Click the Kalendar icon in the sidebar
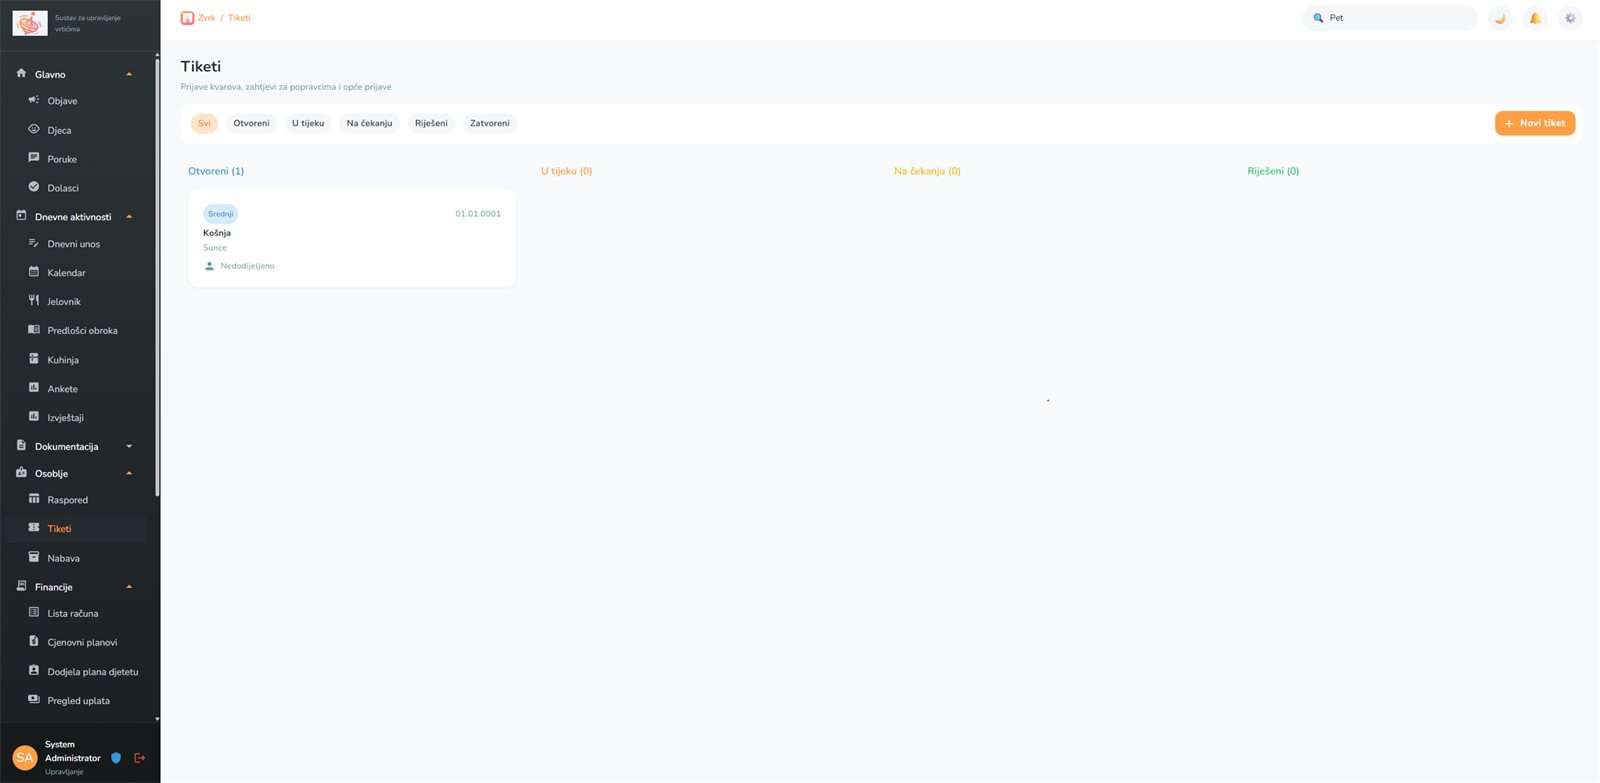The height and width of the screenshot is (783, 1600). coord(34,272)
